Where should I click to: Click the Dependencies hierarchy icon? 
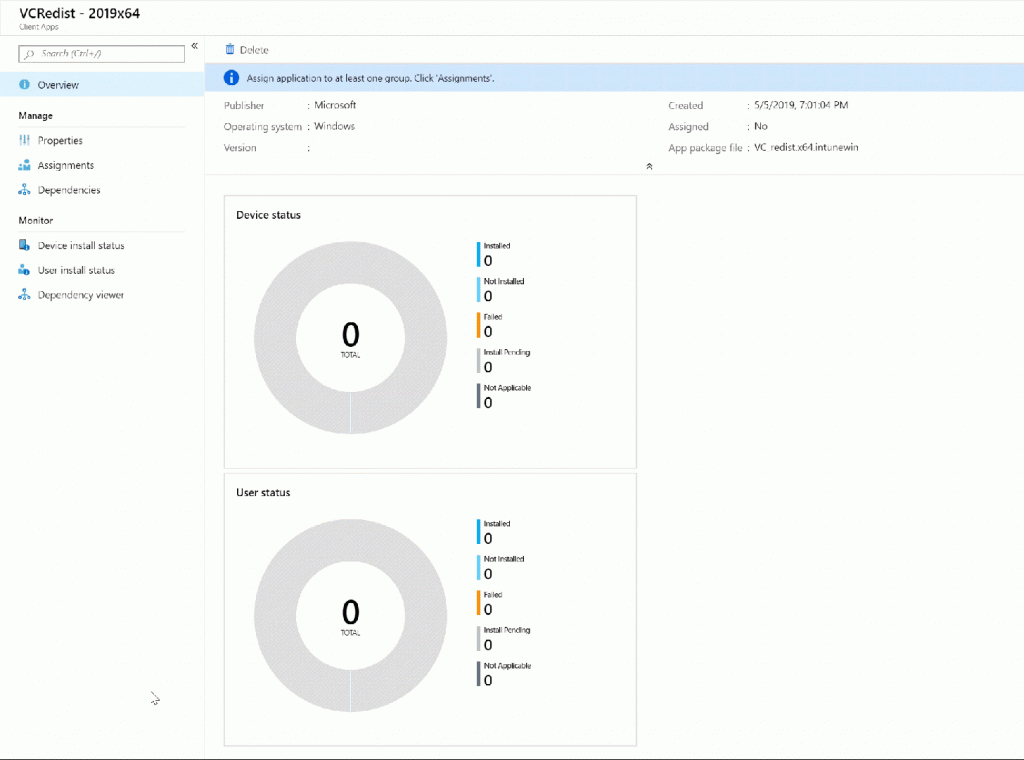click(x=24, y=190)
